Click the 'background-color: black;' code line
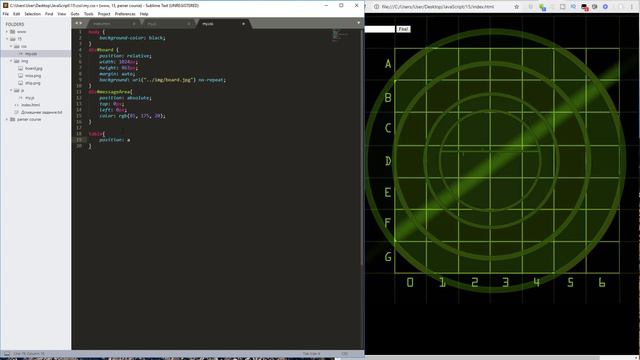 (x=132, y=38)
